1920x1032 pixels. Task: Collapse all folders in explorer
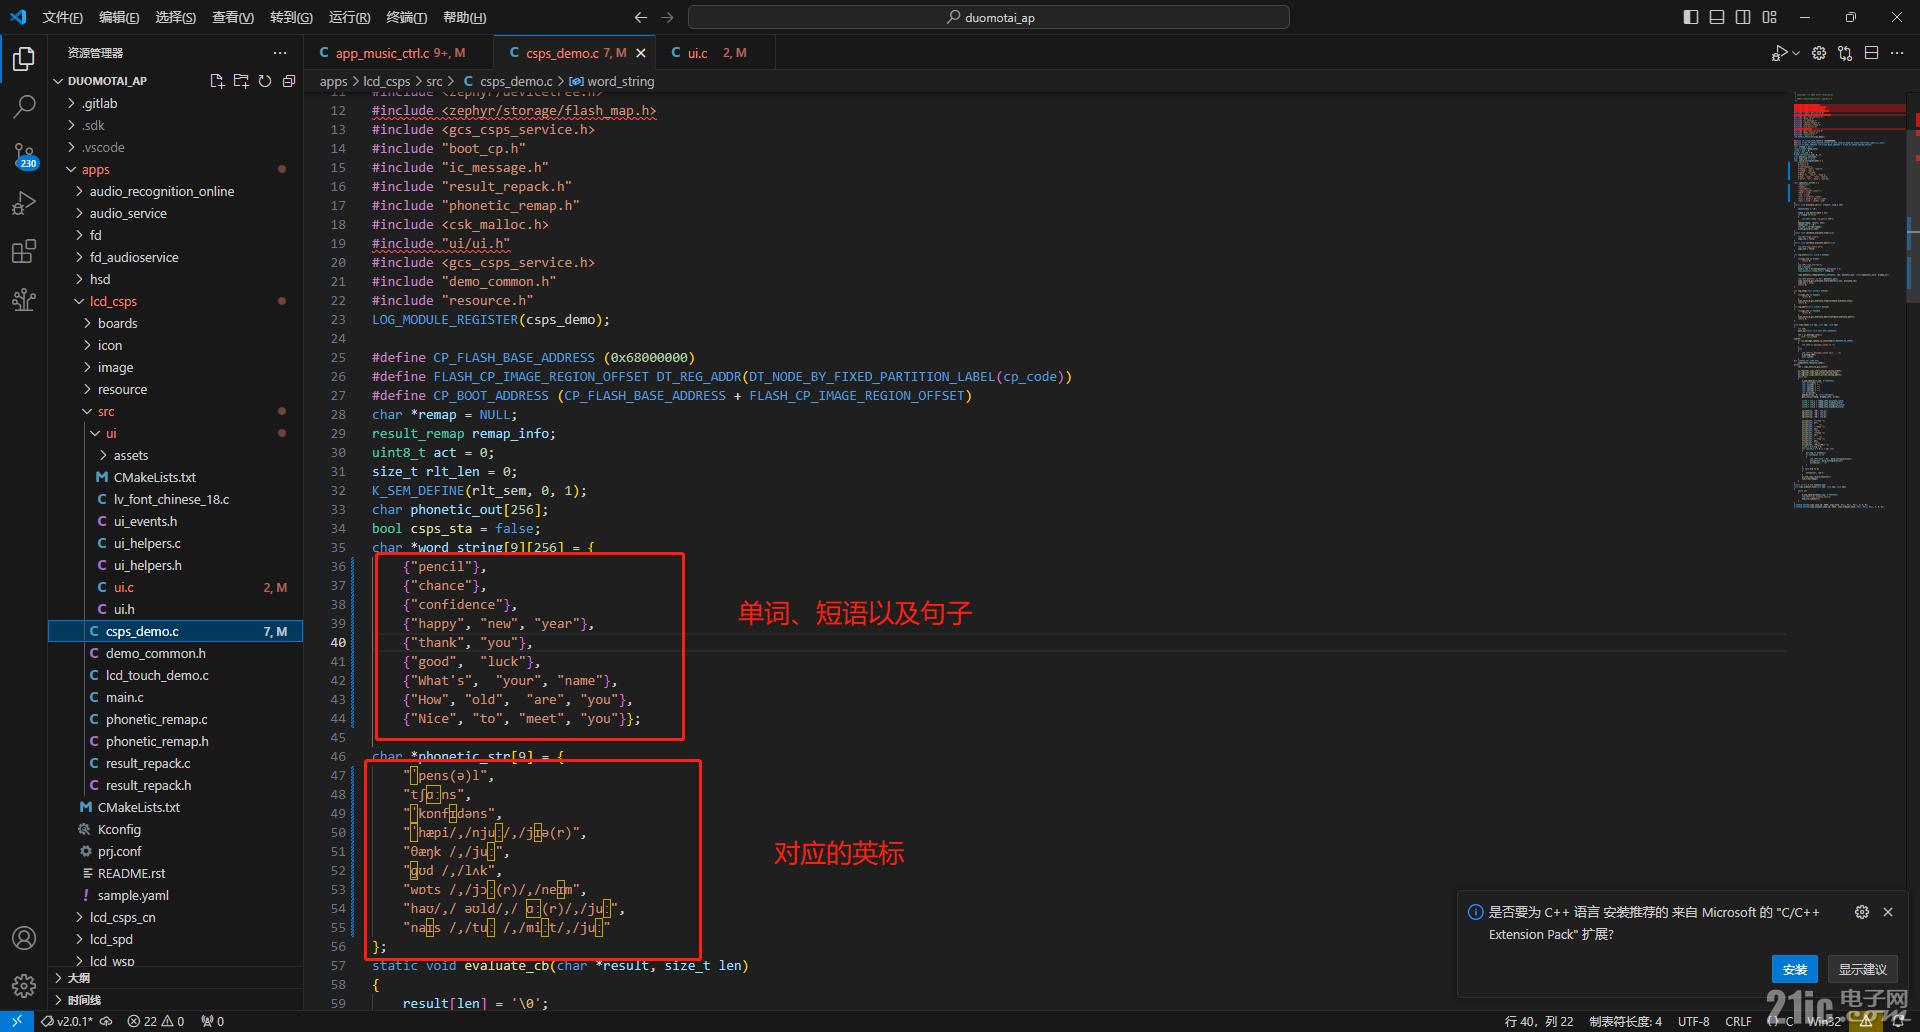coord(289,81)
